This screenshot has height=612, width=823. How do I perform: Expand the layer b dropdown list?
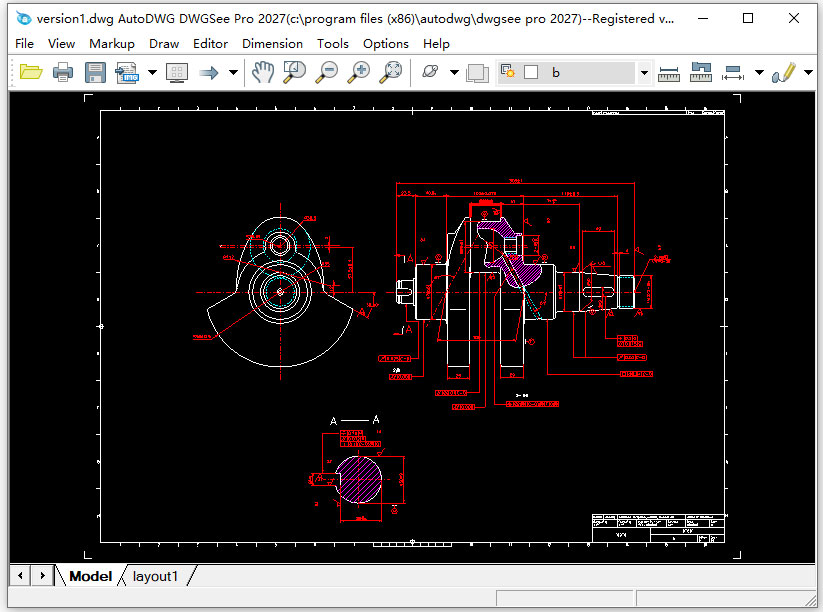pyautogui.click(x=644, y=72)
